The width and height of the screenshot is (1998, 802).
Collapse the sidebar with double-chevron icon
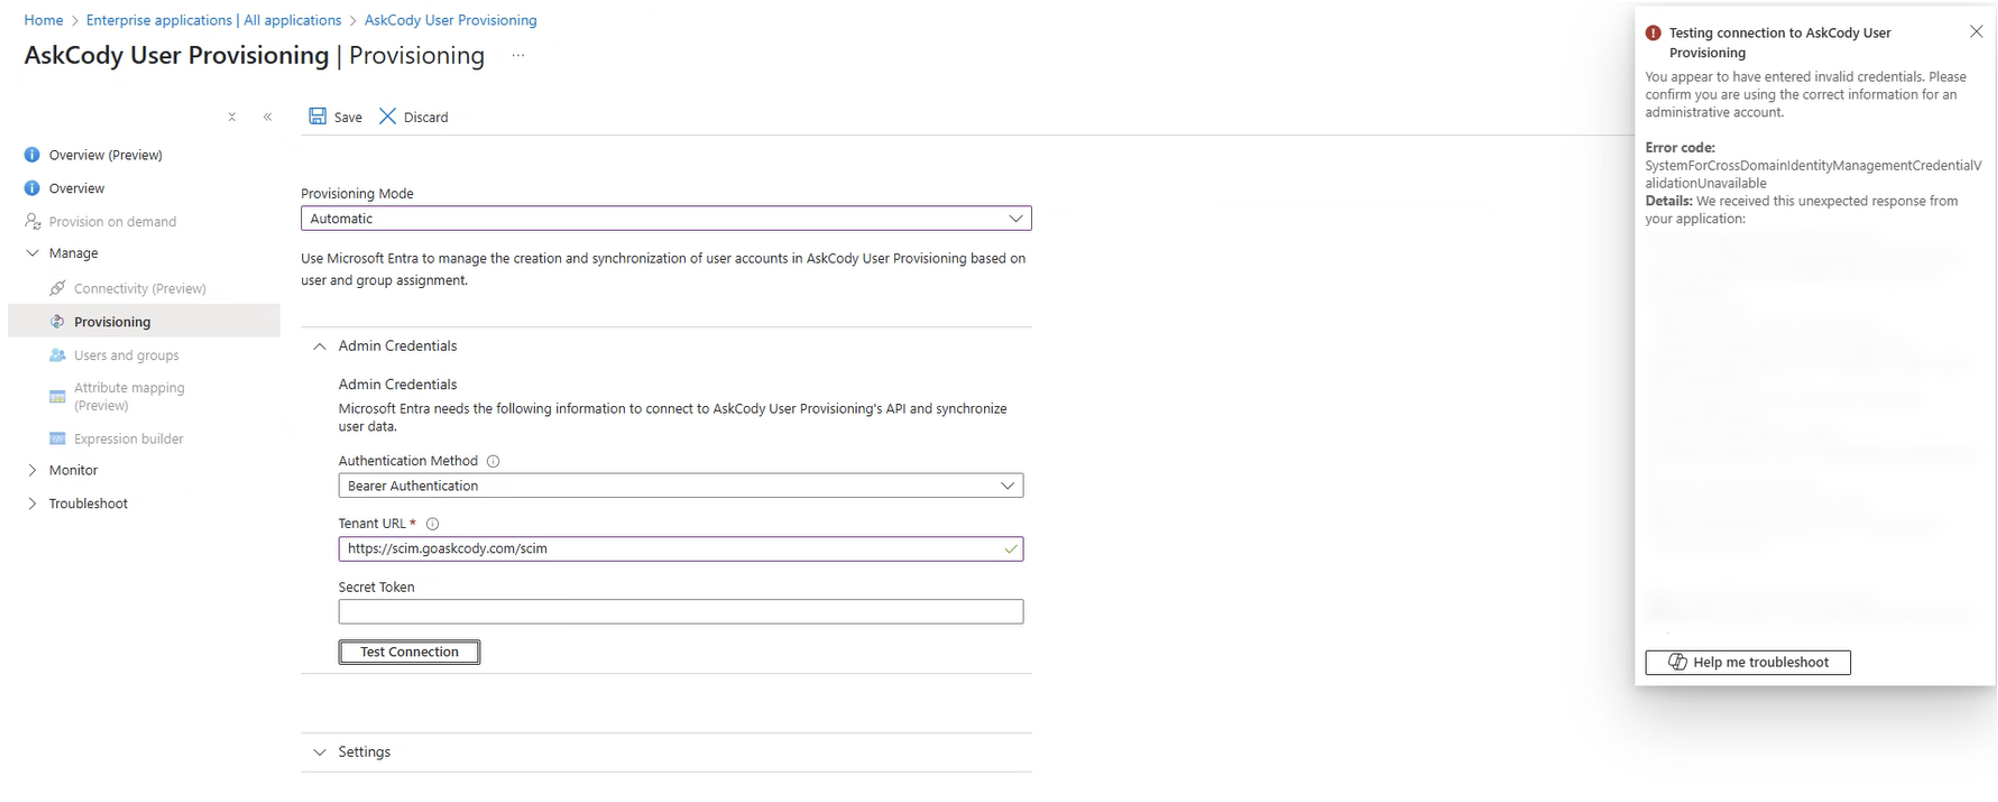[268, 117]
